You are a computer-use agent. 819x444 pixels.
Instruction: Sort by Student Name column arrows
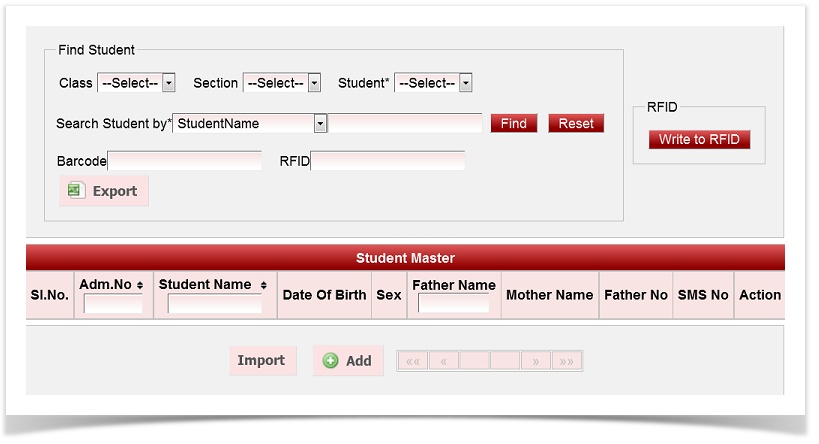click(x=264, y=285)
